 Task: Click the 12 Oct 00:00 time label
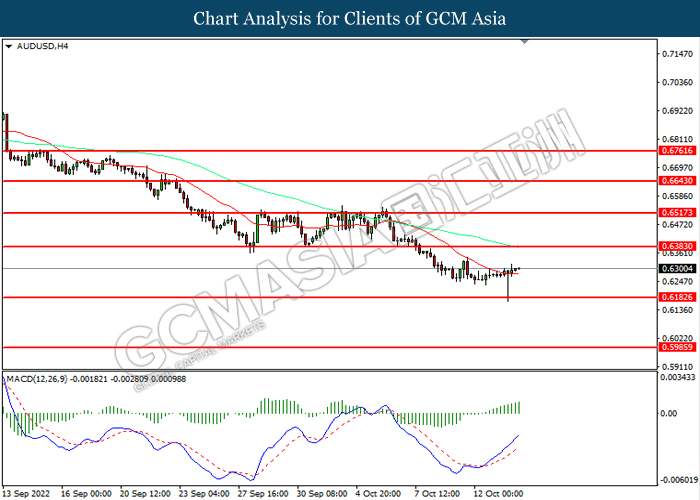(498, 493)
